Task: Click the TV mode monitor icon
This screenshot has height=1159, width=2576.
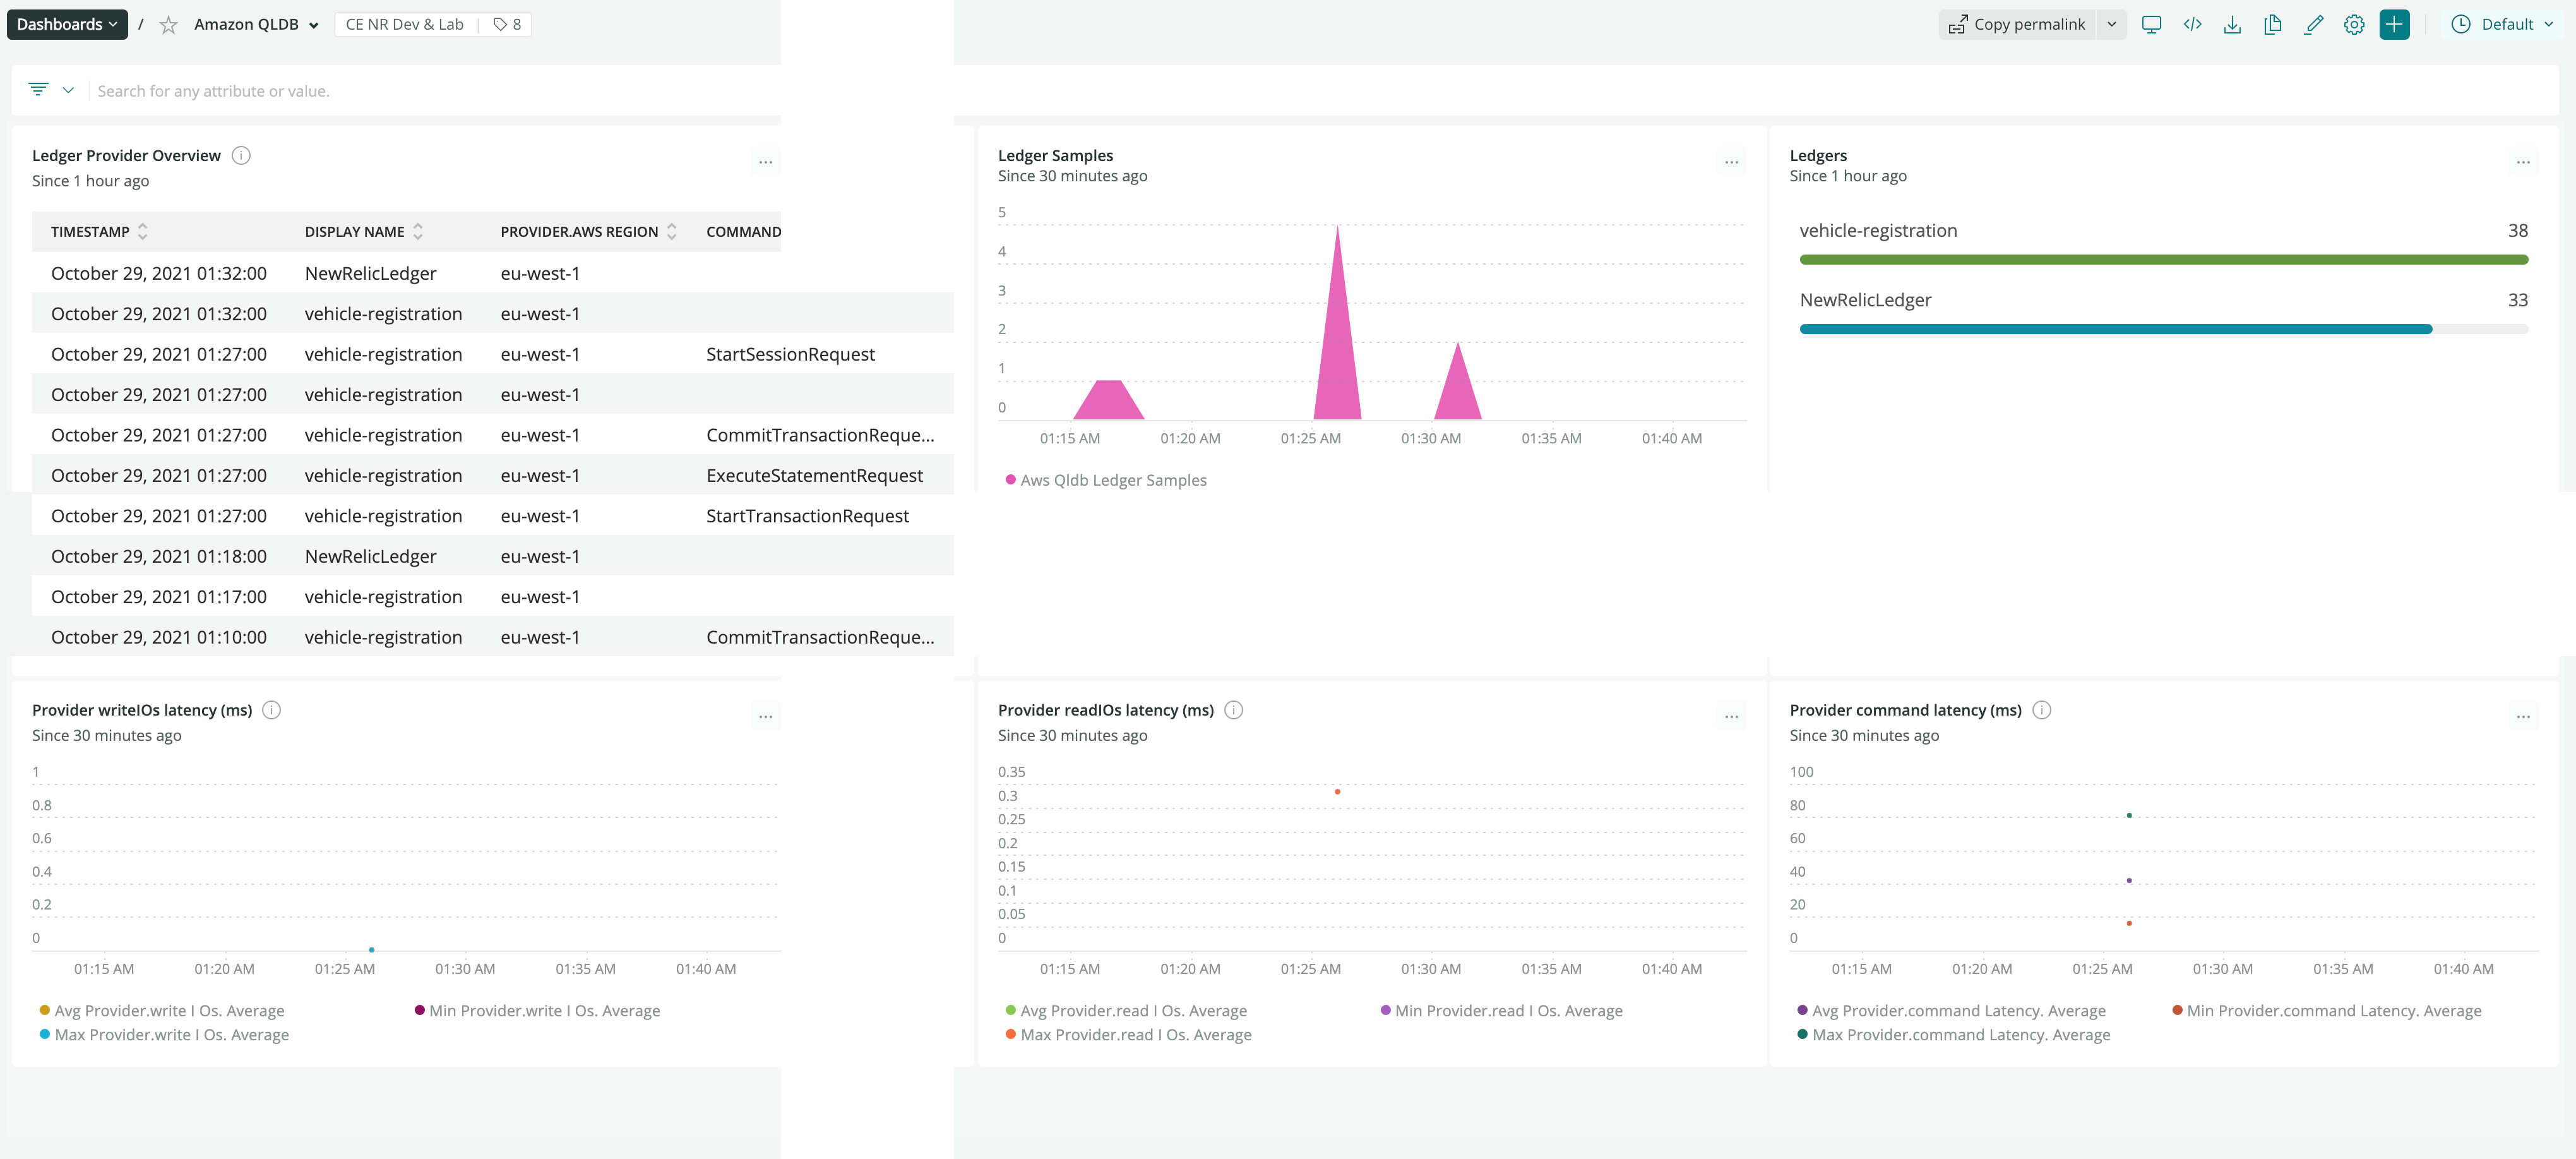Action: pos(2151,24)
